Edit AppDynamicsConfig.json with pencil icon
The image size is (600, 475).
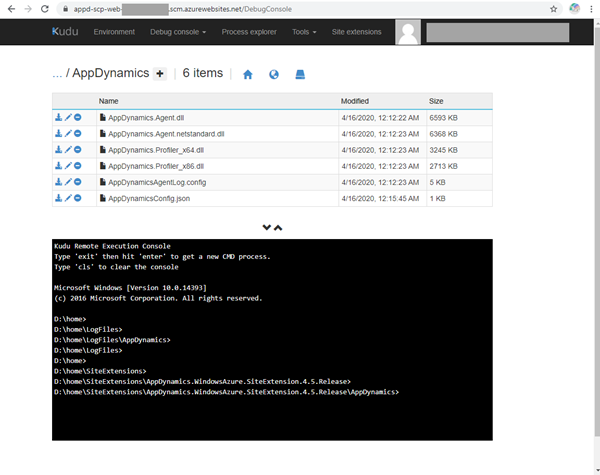click(68, 198)
